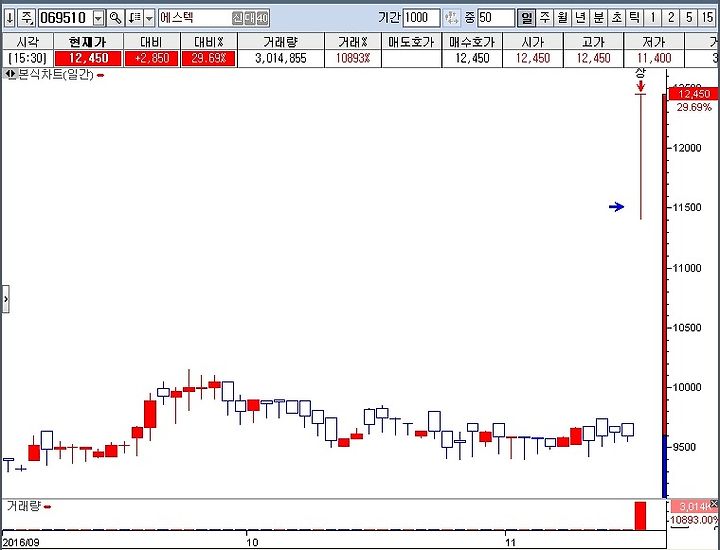Click the 주 market type button
The width and height of the screenshot is (720, 550).
[26, 18]
